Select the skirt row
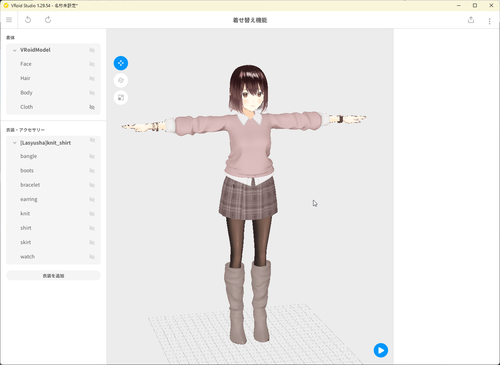Viewport: 500px width, 365px height. [x=53, y=242]
